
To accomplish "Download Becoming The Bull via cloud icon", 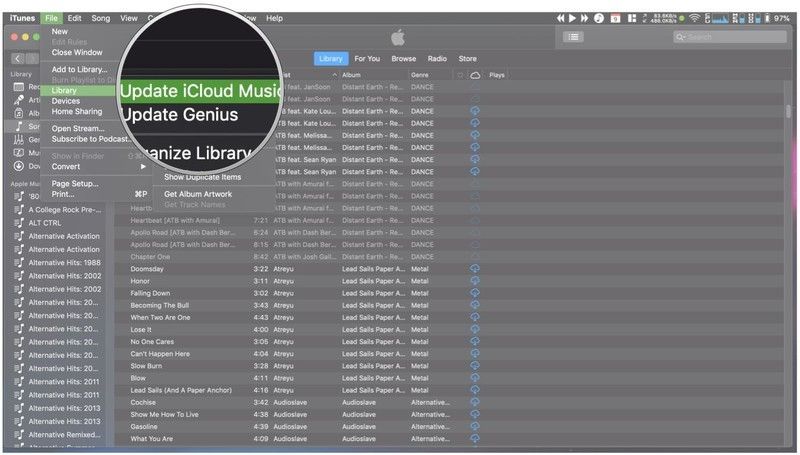I will point(474,305).
